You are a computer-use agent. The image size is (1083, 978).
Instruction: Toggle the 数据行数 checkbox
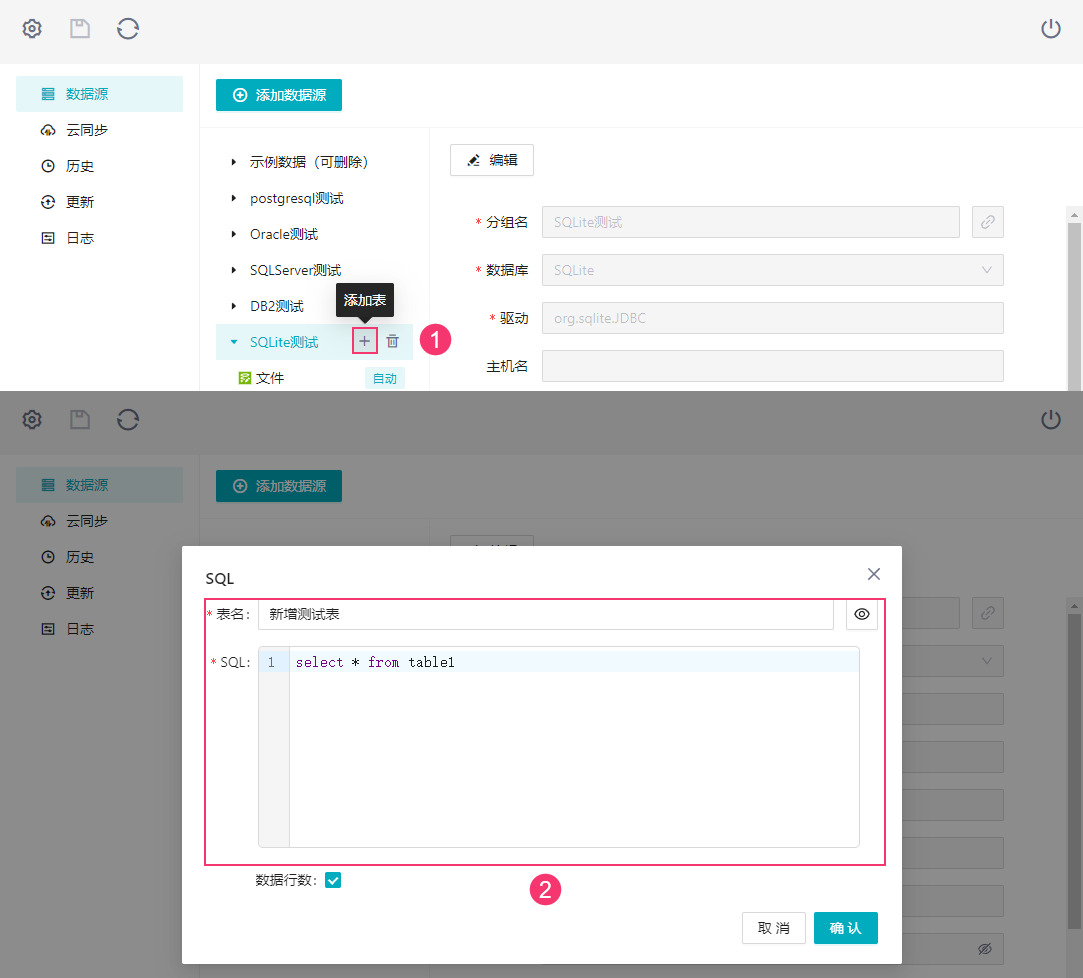pyautogui.click(x=333, y=880)
